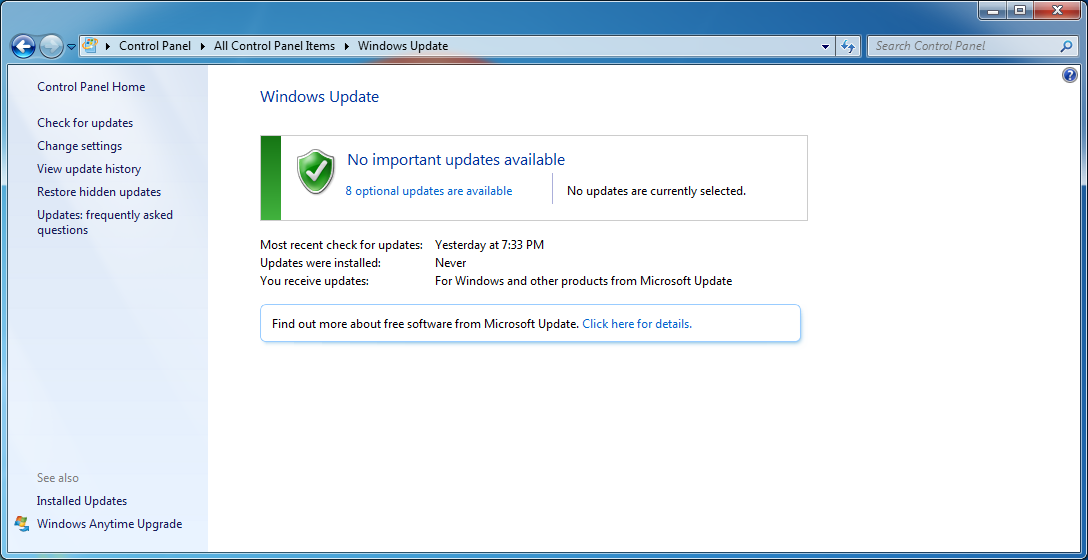Screen dimensions: 1088x560
Task: Click the Never value for updates installed
Action: [450, 263]
